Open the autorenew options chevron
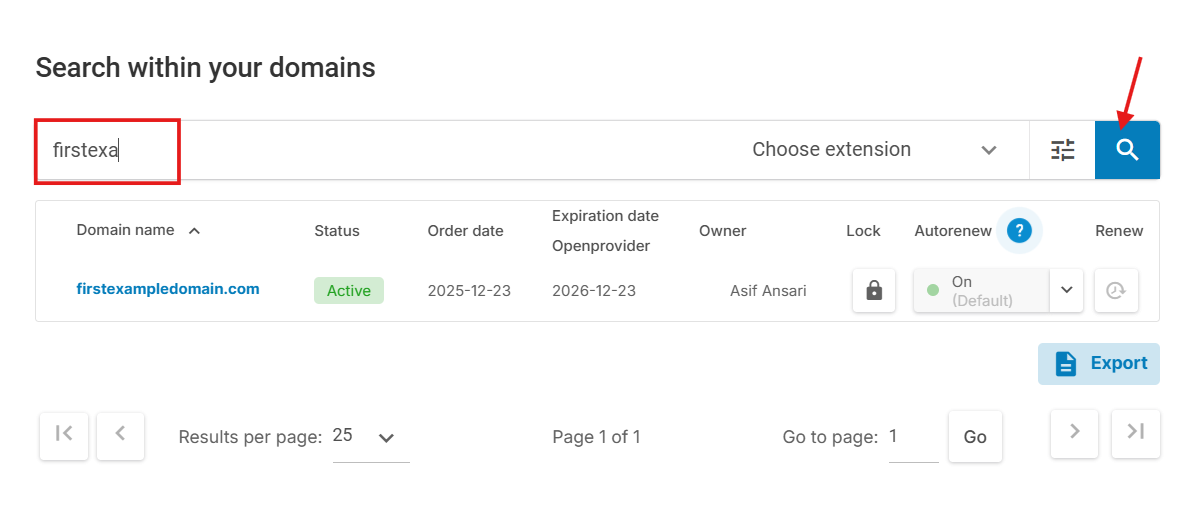 click(1067, 290)
